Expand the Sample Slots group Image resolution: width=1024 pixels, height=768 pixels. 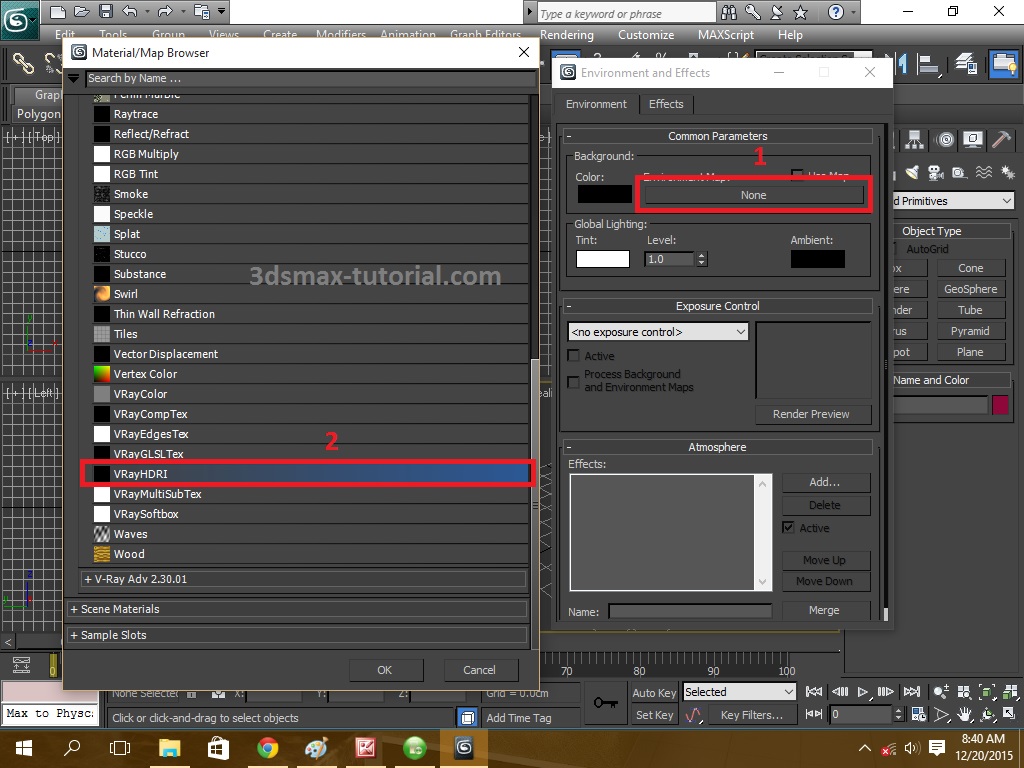297,635
